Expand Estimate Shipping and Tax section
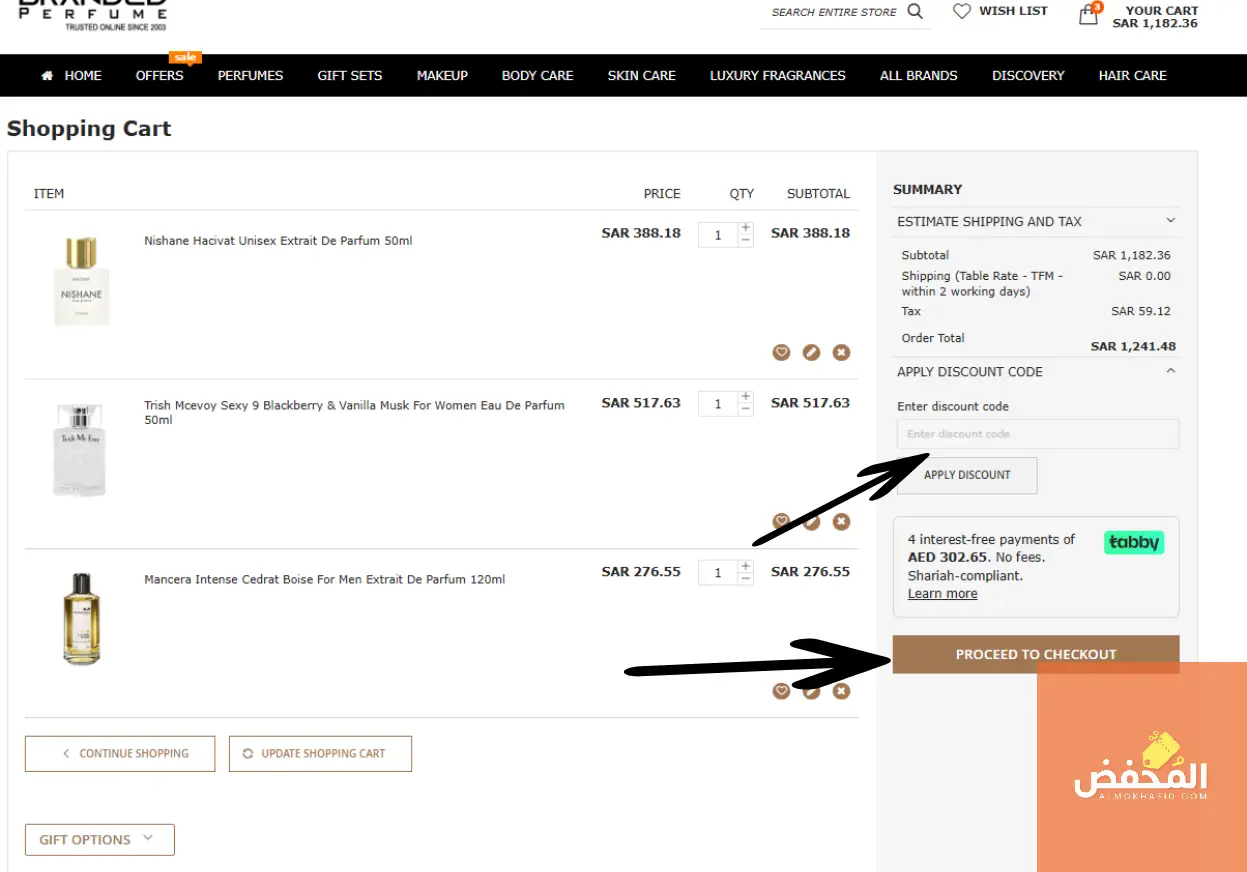The height and width of the screenshot is (872, 1247). point(1036,221)
